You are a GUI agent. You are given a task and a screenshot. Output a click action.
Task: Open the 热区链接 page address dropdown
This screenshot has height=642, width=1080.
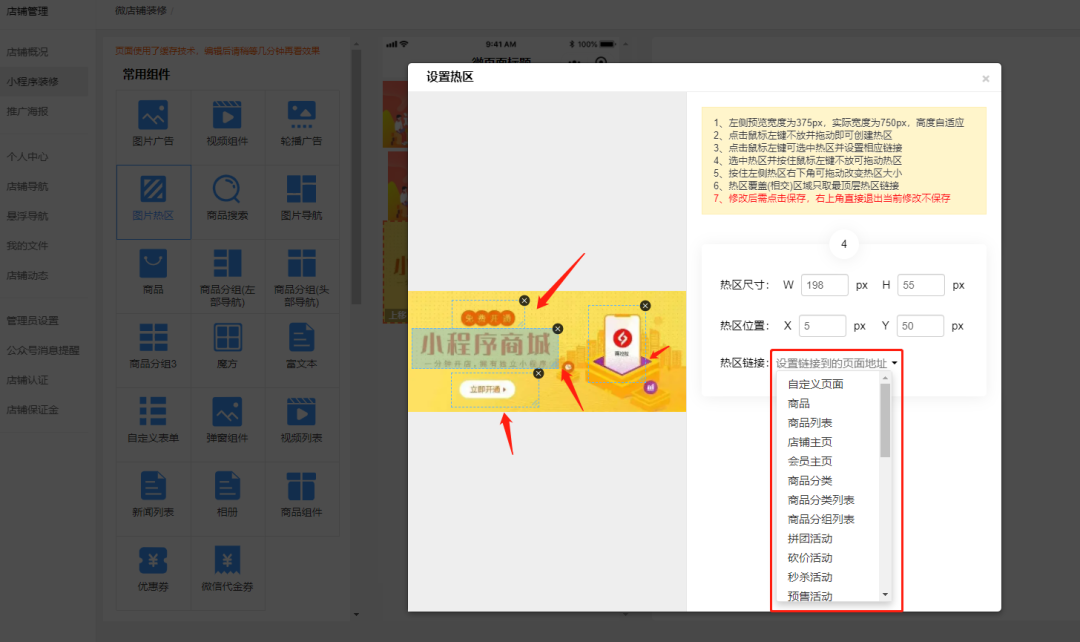[836, 363]
